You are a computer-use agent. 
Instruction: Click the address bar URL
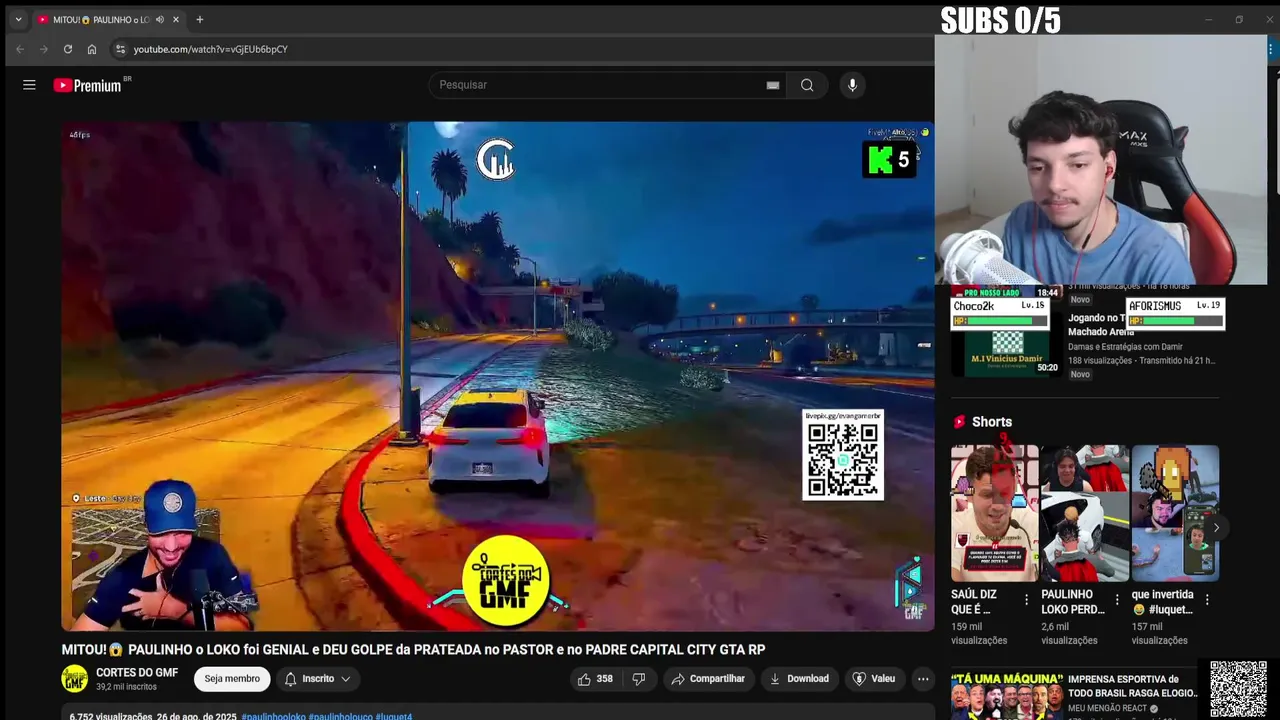(x=210, y=49)
